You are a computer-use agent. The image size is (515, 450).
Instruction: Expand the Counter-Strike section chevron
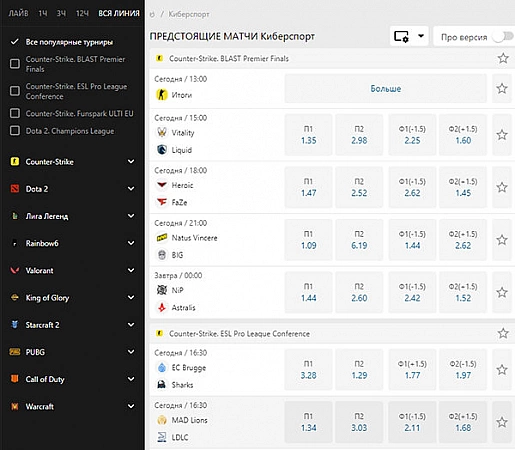click(x=131, y=162)
